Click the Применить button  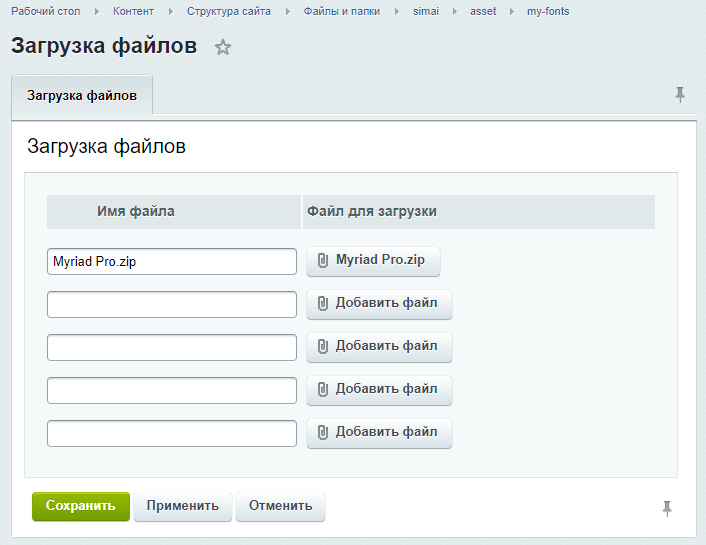[x=182, y=506]
